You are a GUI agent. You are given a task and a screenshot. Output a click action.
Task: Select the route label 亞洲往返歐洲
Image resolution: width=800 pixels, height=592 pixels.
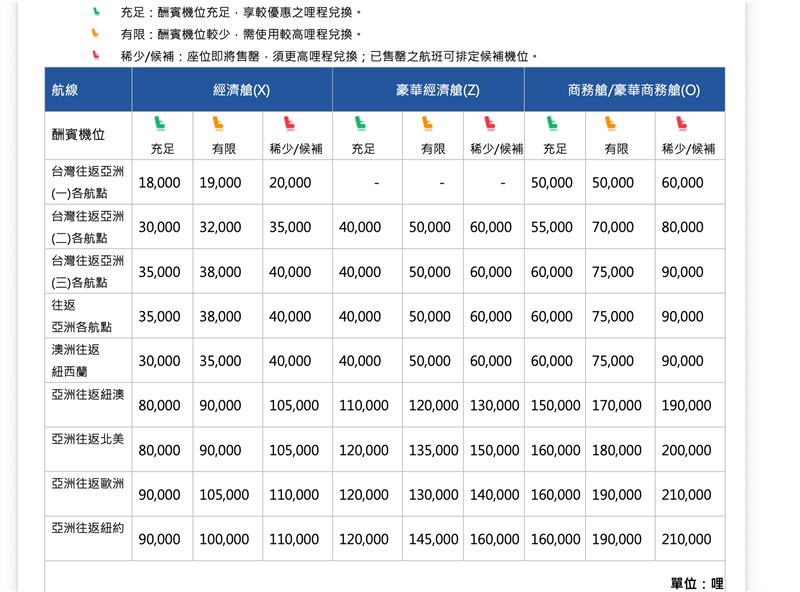88,483
